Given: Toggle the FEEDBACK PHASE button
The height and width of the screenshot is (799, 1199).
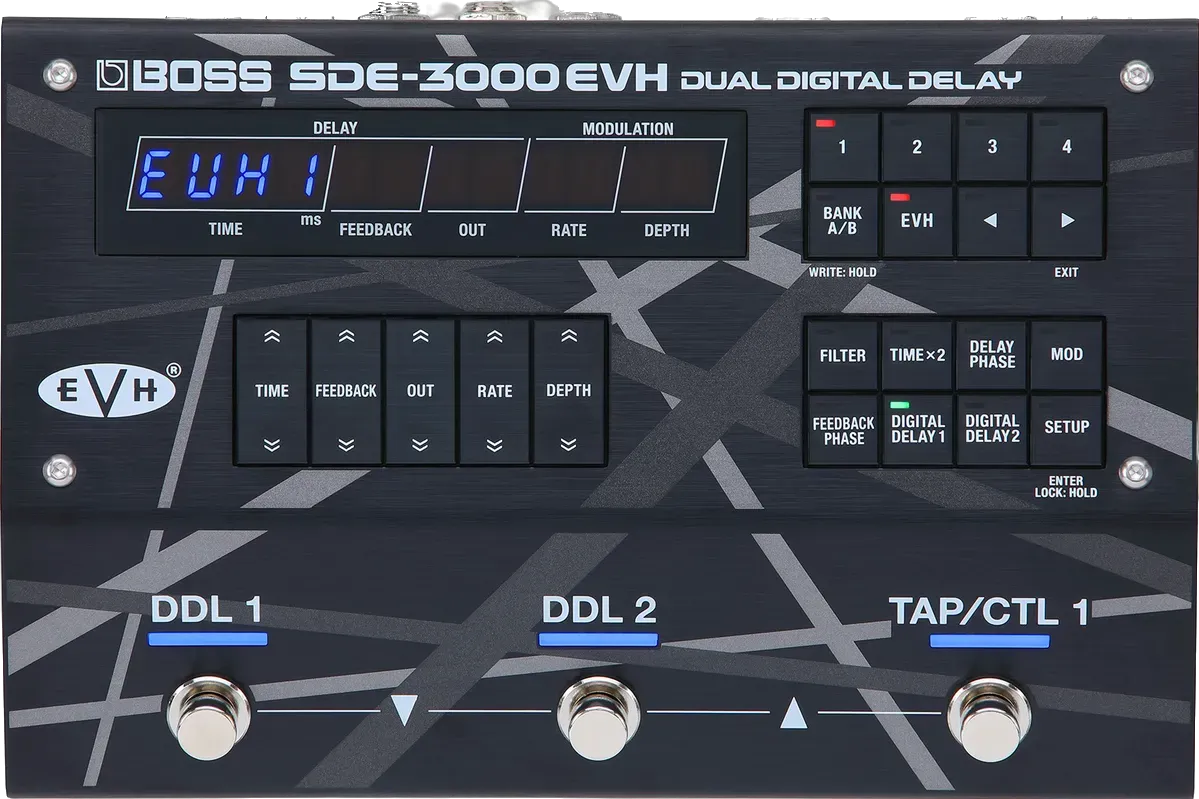Looking at the screenshot, I should pos(843,429).
